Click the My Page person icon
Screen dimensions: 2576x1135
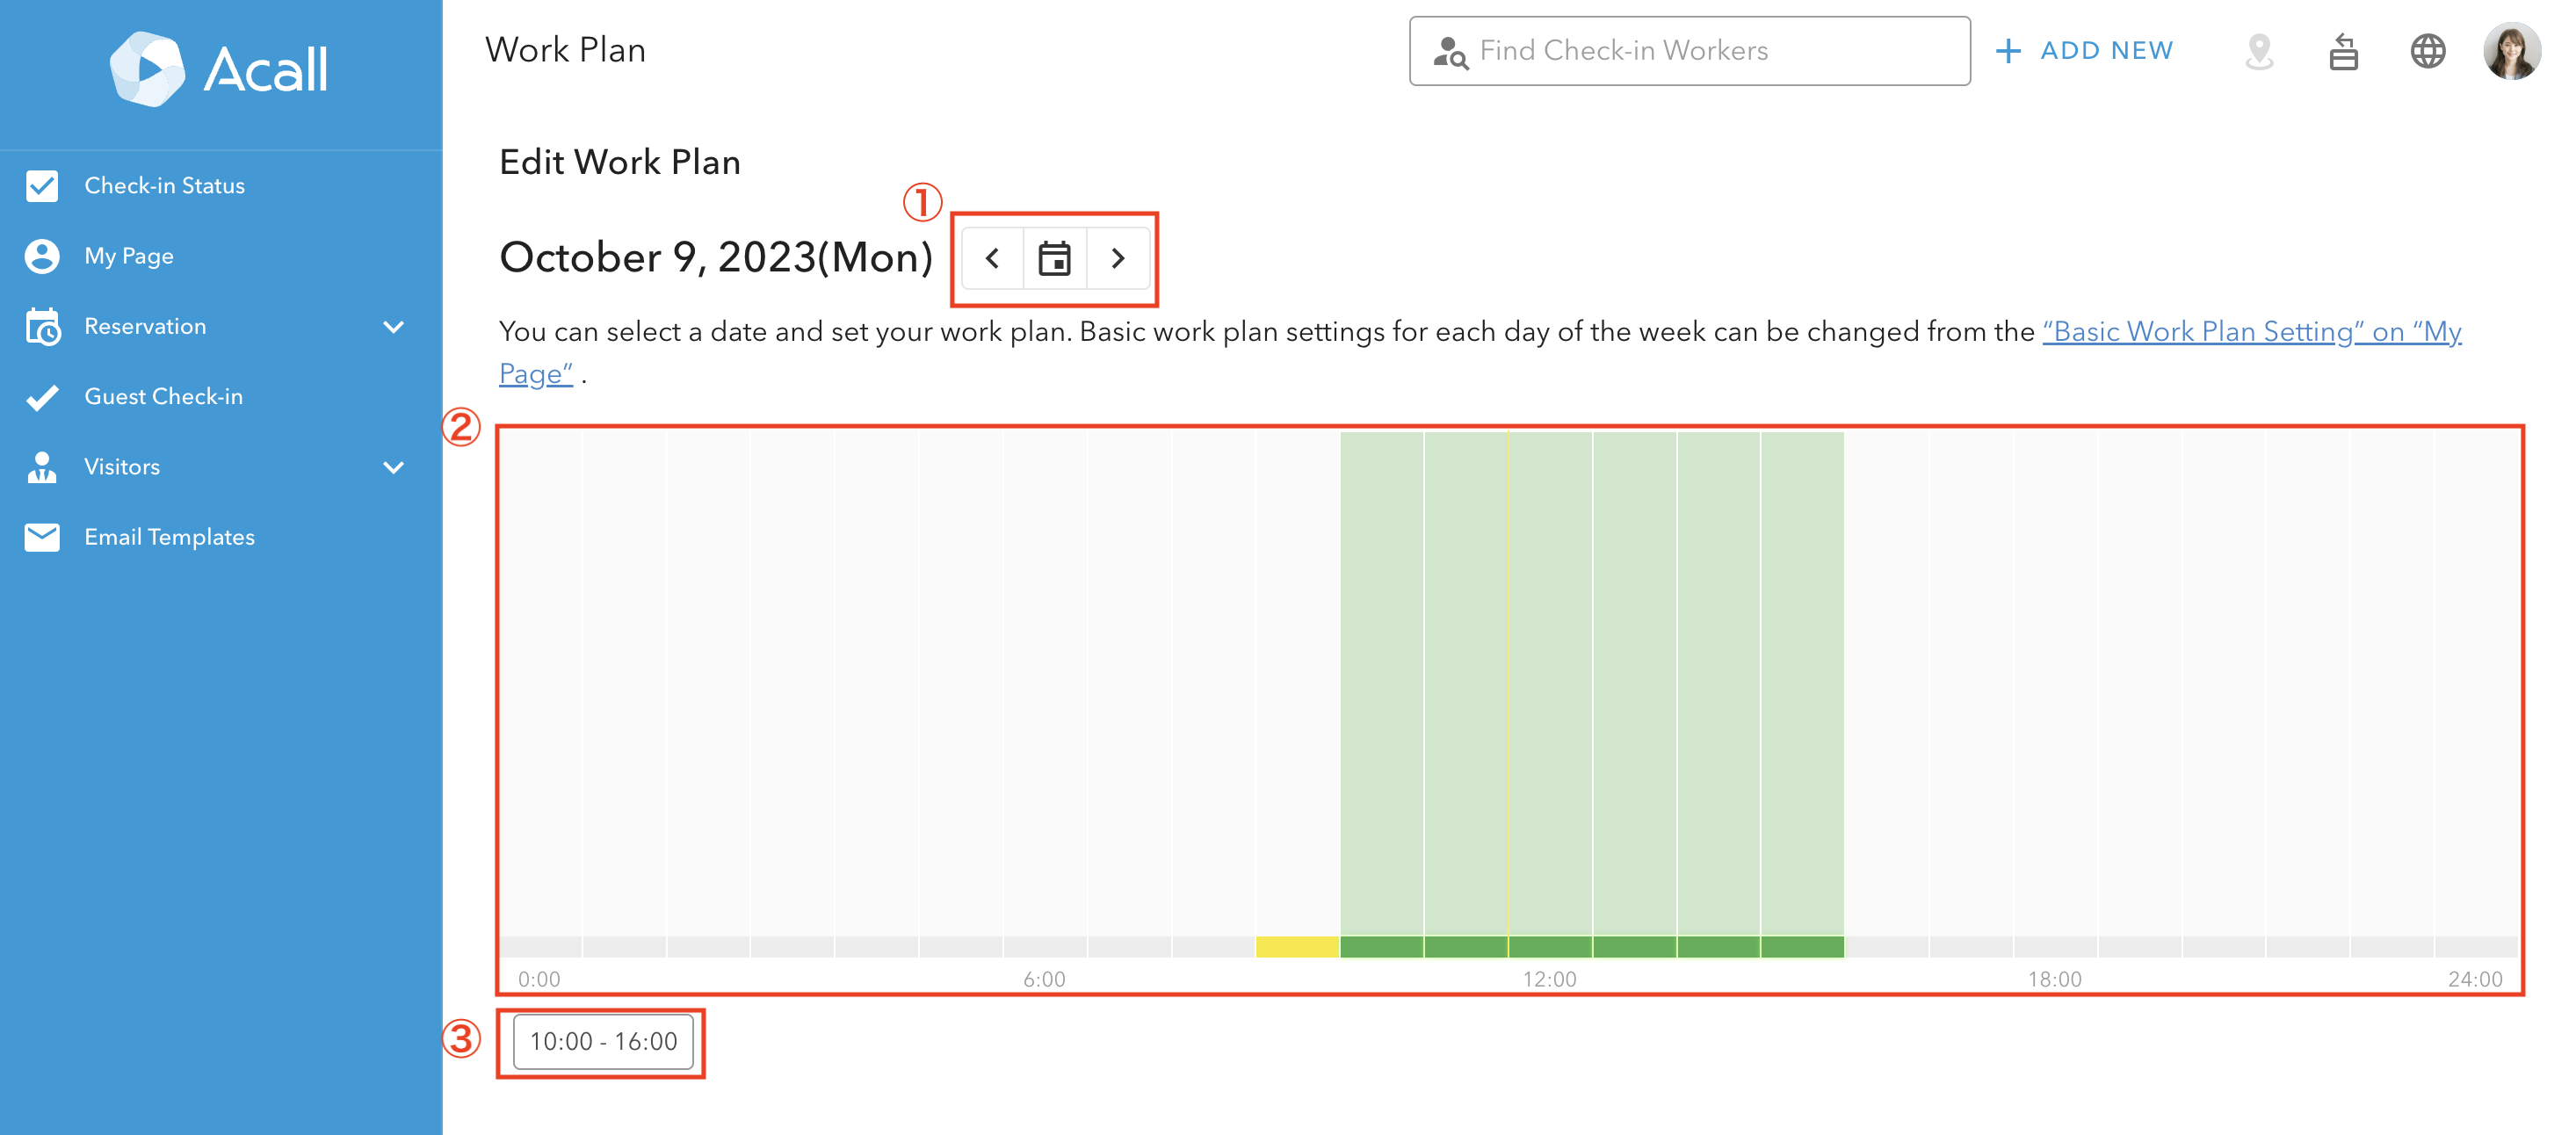[42, 256]
